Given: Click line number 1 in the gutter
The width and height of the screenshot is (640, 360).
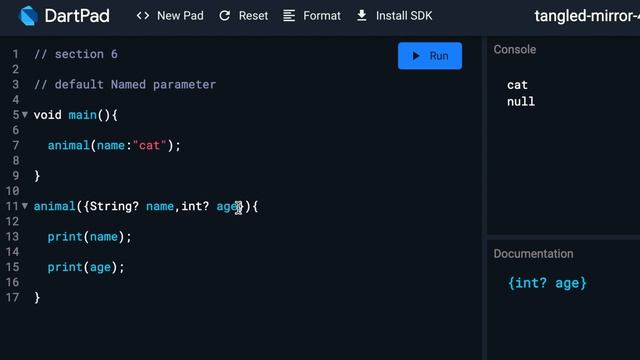Looking at the screenshot, I should (x=16, y=54).
